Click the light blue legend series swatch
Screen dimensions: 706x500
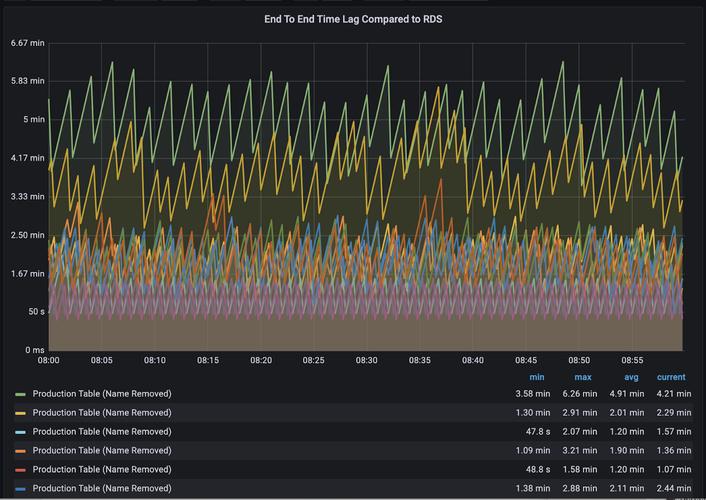(21, 432)
